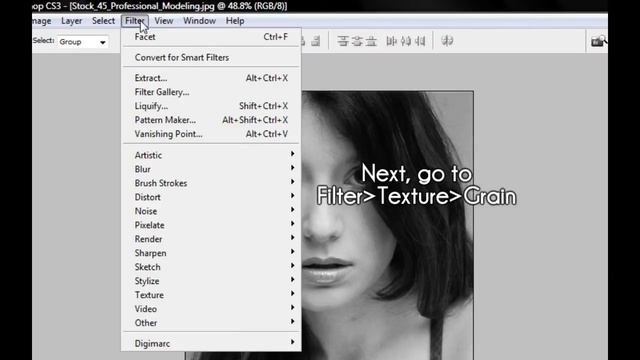Click the Go to Bridge icon
The width and height of the screenshot is (640, 360).
pos(598,41)
